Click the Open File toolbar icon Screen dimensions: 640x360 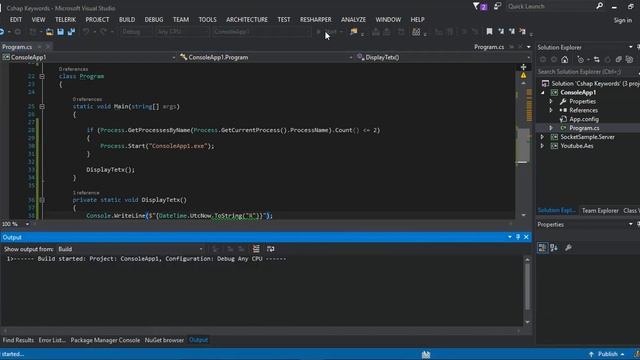coord(49,32)
